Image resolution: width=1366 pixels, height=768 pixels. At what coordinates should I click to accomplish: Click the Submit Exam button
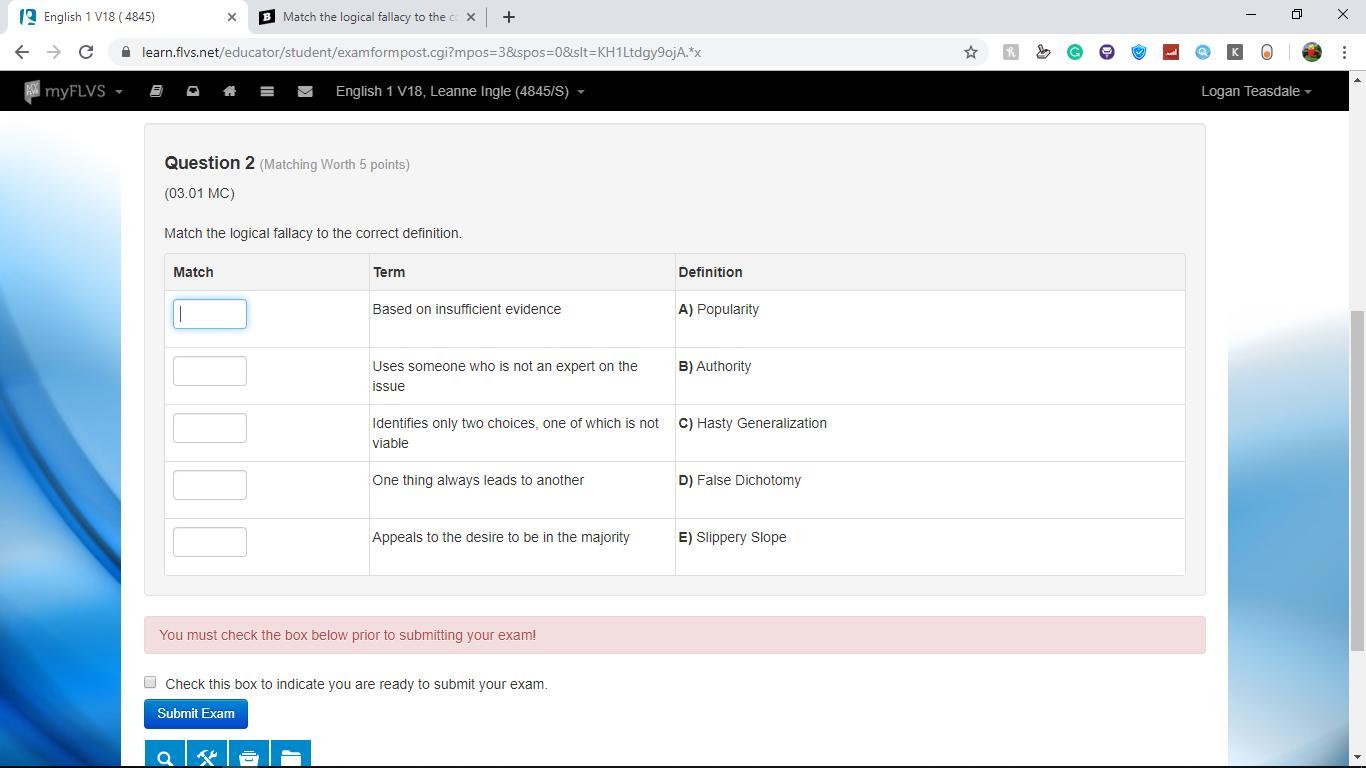[x=196, y=714]
